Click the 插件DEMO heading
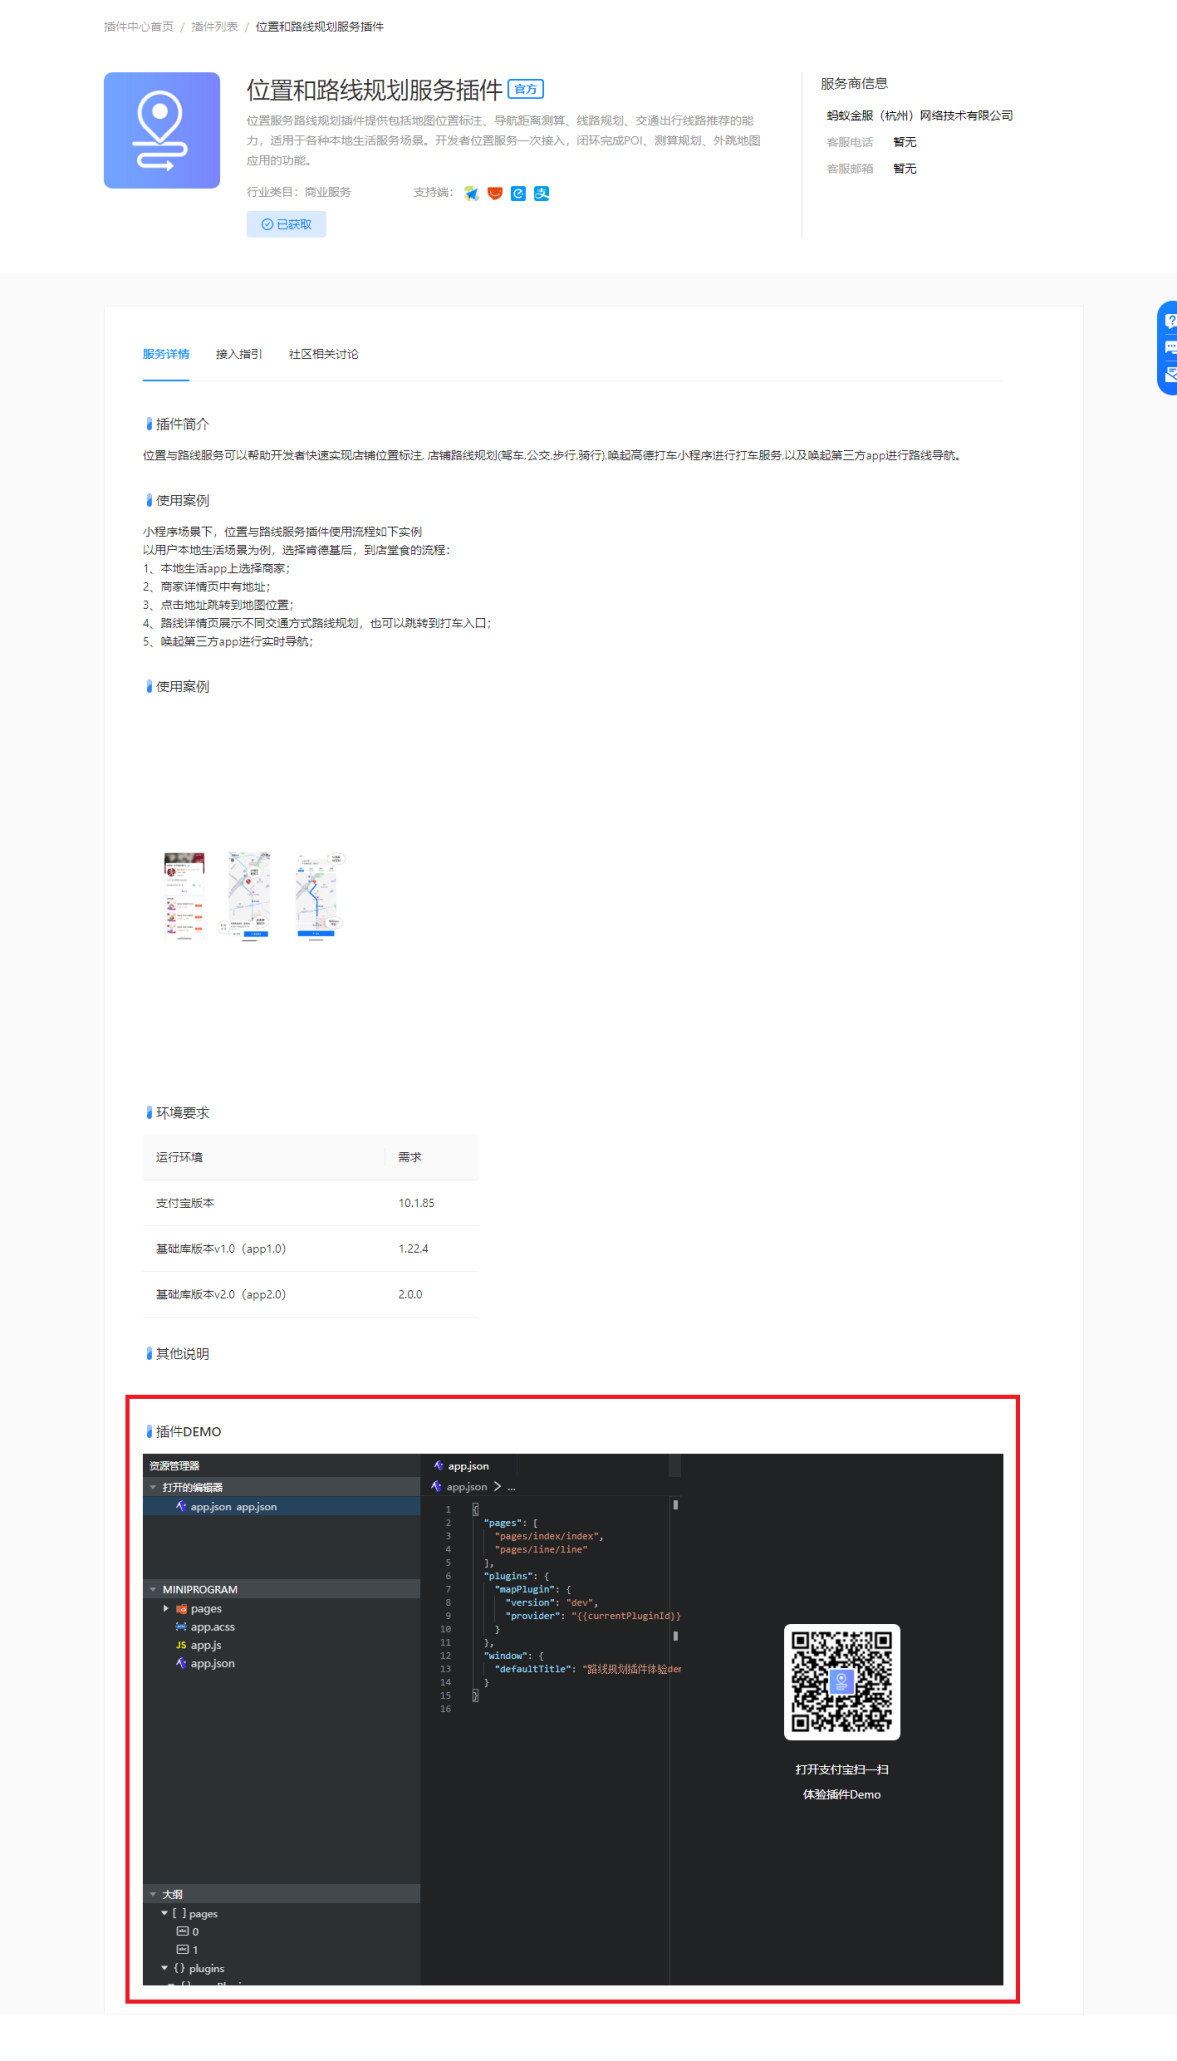This screenshot has width=1177, height=2061. [x=188, y=1432]
